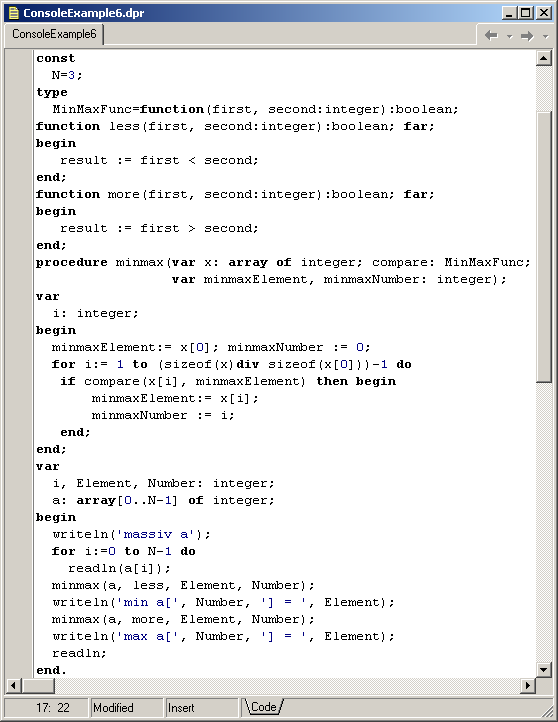
Task: Click the 'minmaxElement:= x[0];' line
Action: (211, 347)
